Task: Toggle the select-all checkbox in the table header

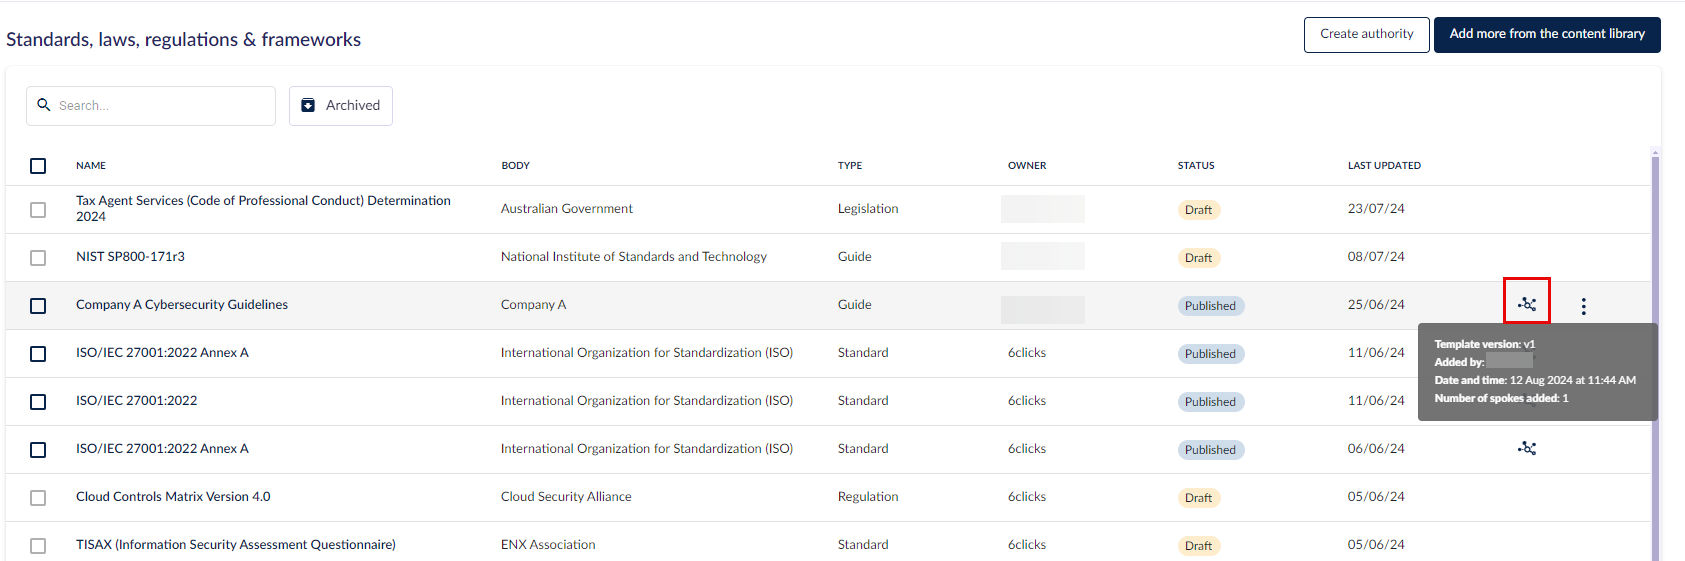Action: point(38,166)
